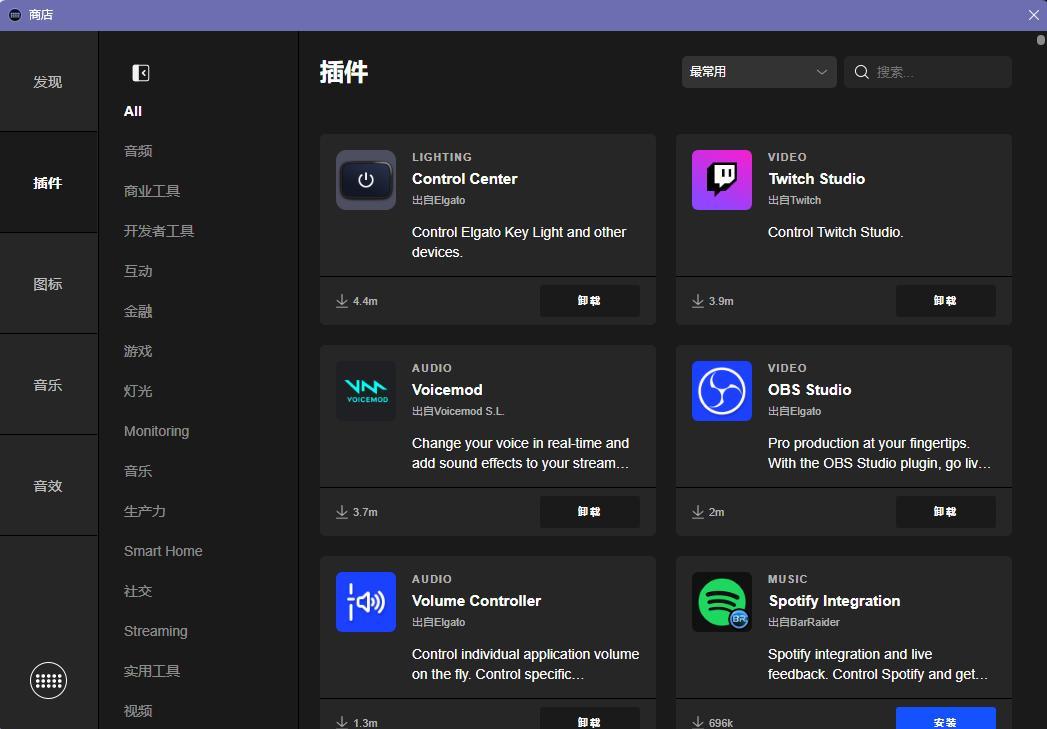Select the 音乐 category in list
Screen dimensions: 1047x729
(138, 471)
